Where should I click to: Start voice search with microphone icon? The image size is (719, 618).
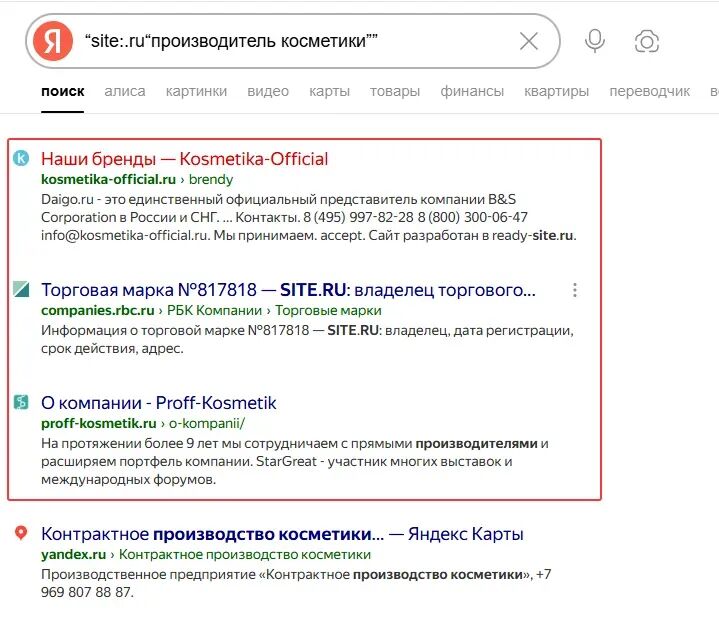click(x=595, y=41)
